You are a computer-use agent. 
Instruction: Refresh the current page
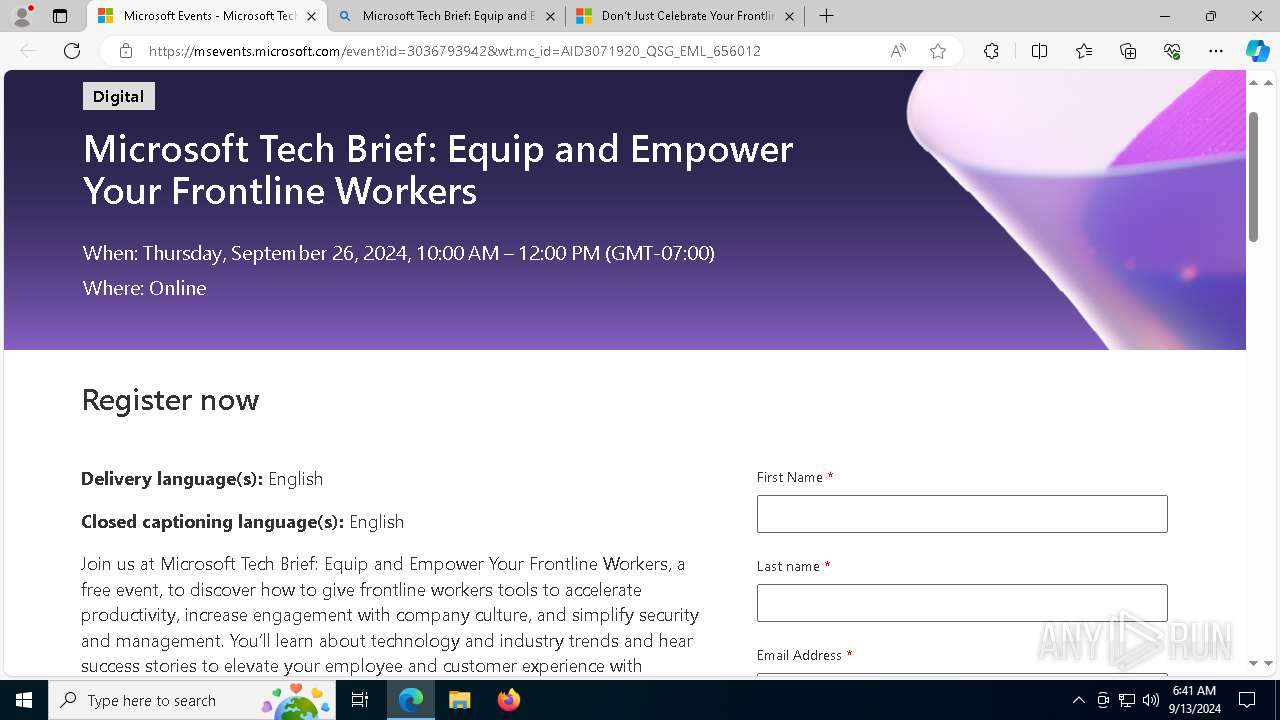tap(72, 51)
